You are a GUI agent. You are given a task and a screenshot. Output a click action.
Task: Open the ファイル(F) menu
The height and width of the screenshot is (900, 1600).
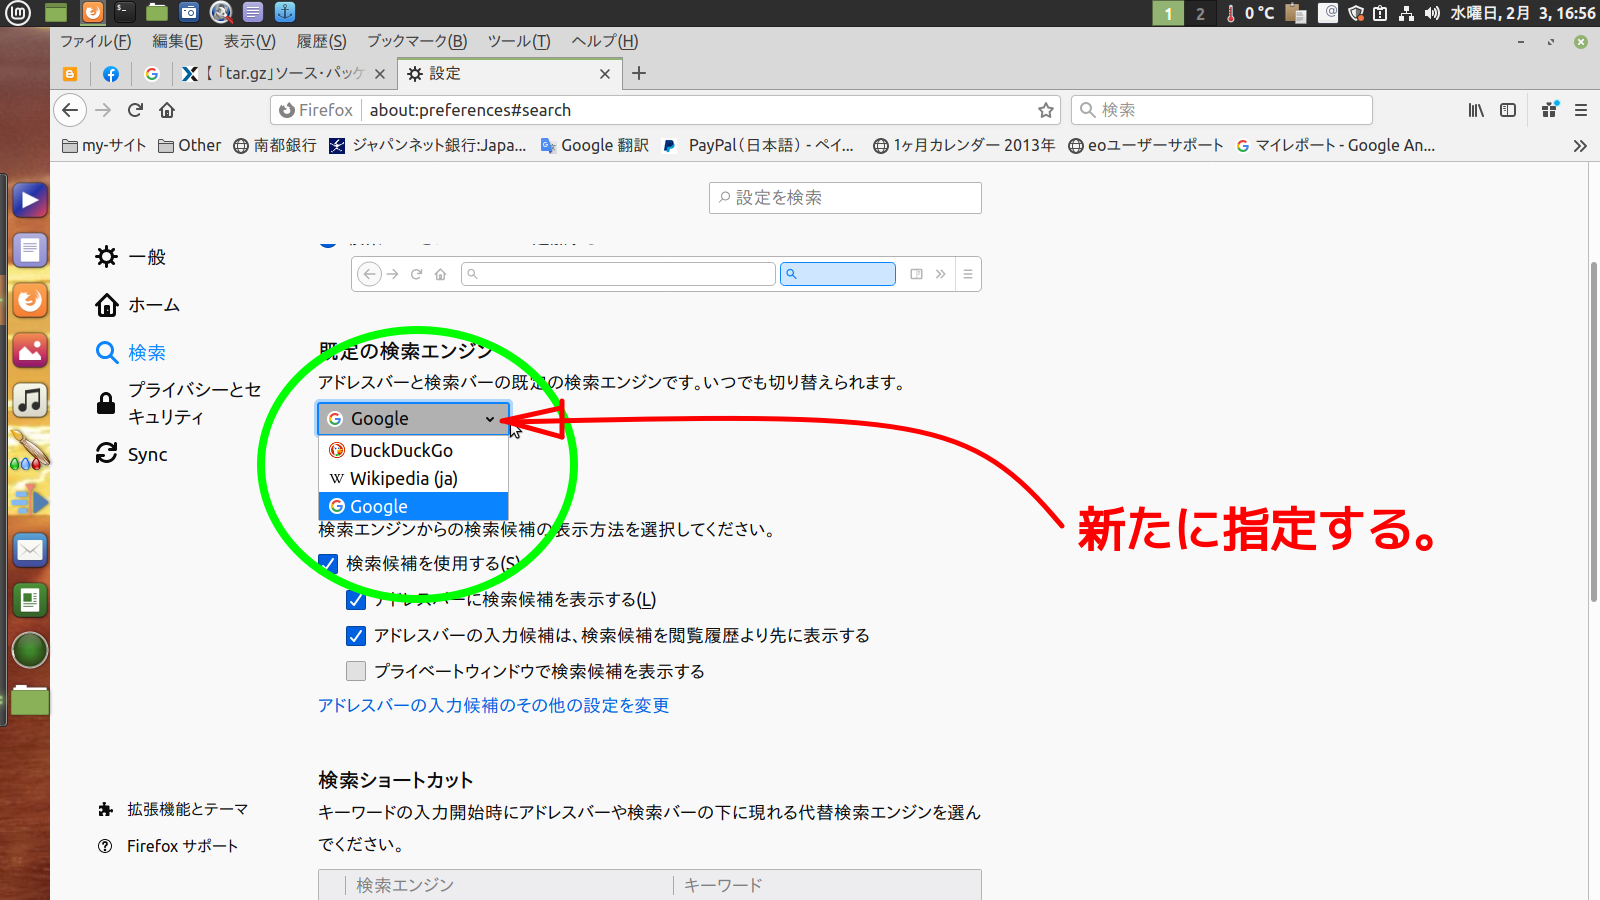pos(95,41)
